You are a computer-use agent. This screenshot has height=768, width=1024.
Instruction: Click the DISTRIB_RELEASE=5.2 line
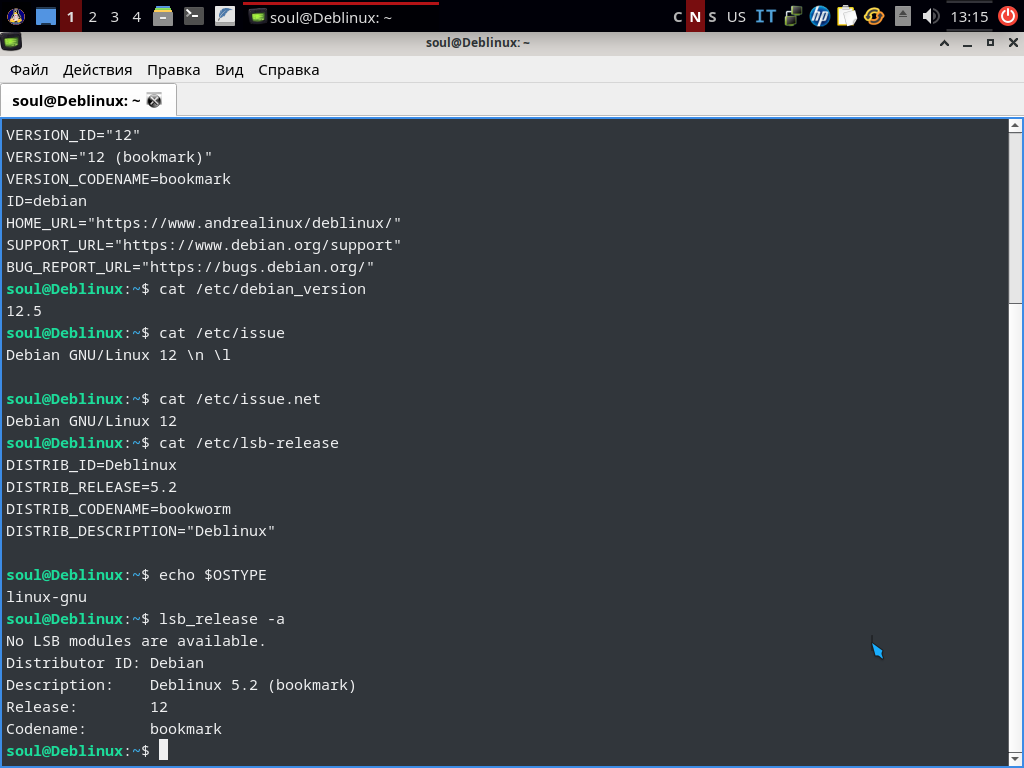(x=91, y=487)
